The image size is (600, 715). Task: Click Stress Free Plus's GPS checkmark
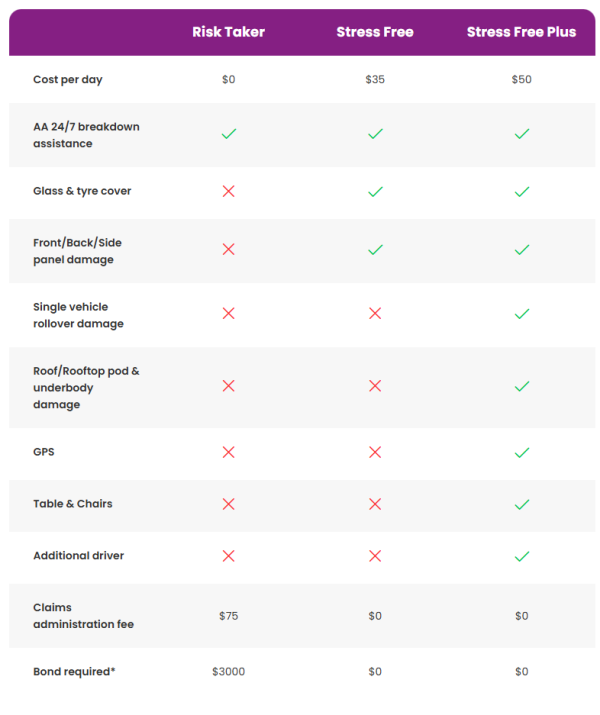coord(522,452)
